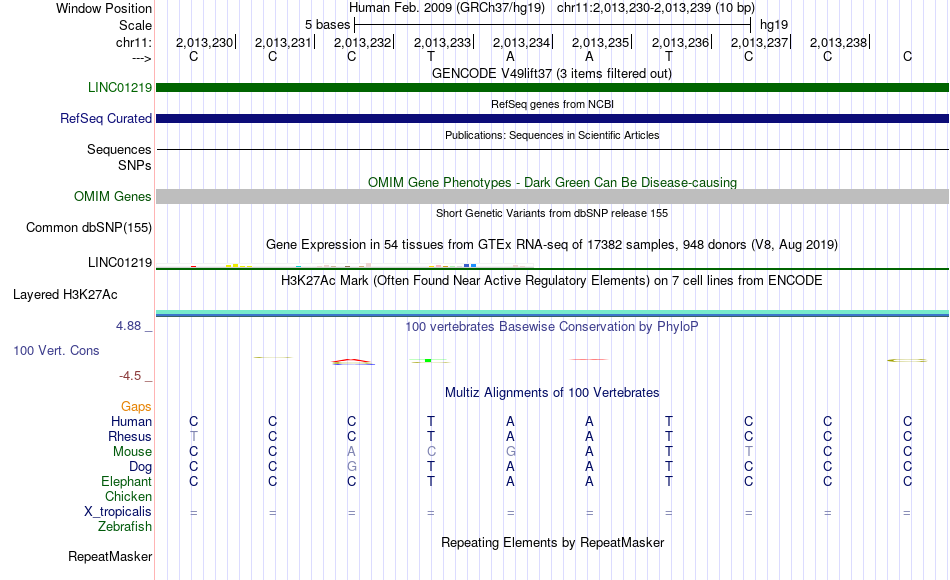The image size is (950, 580).
Task: Select the X_tropicalis species row label
Action: (x=118, y=512)
